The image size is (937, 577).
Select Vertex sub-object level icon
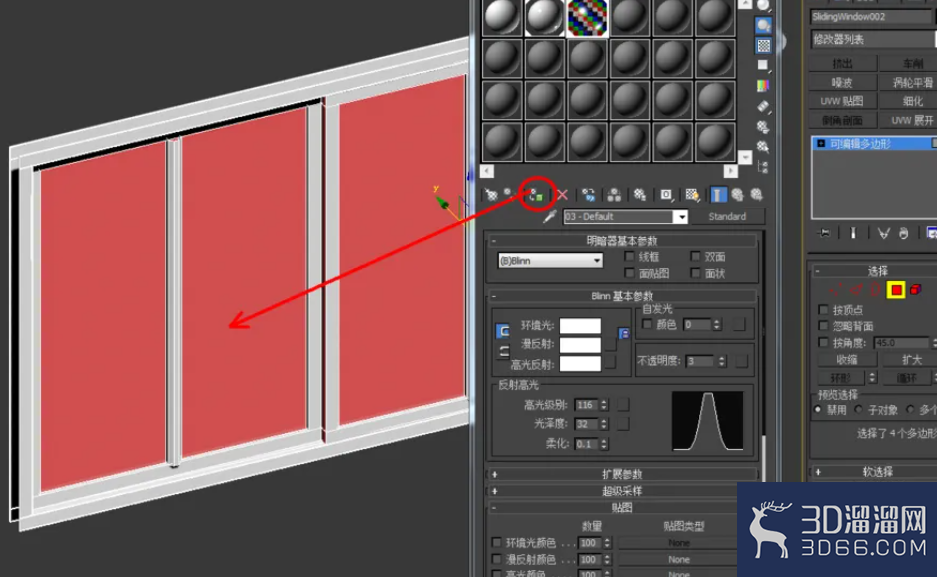834,290
